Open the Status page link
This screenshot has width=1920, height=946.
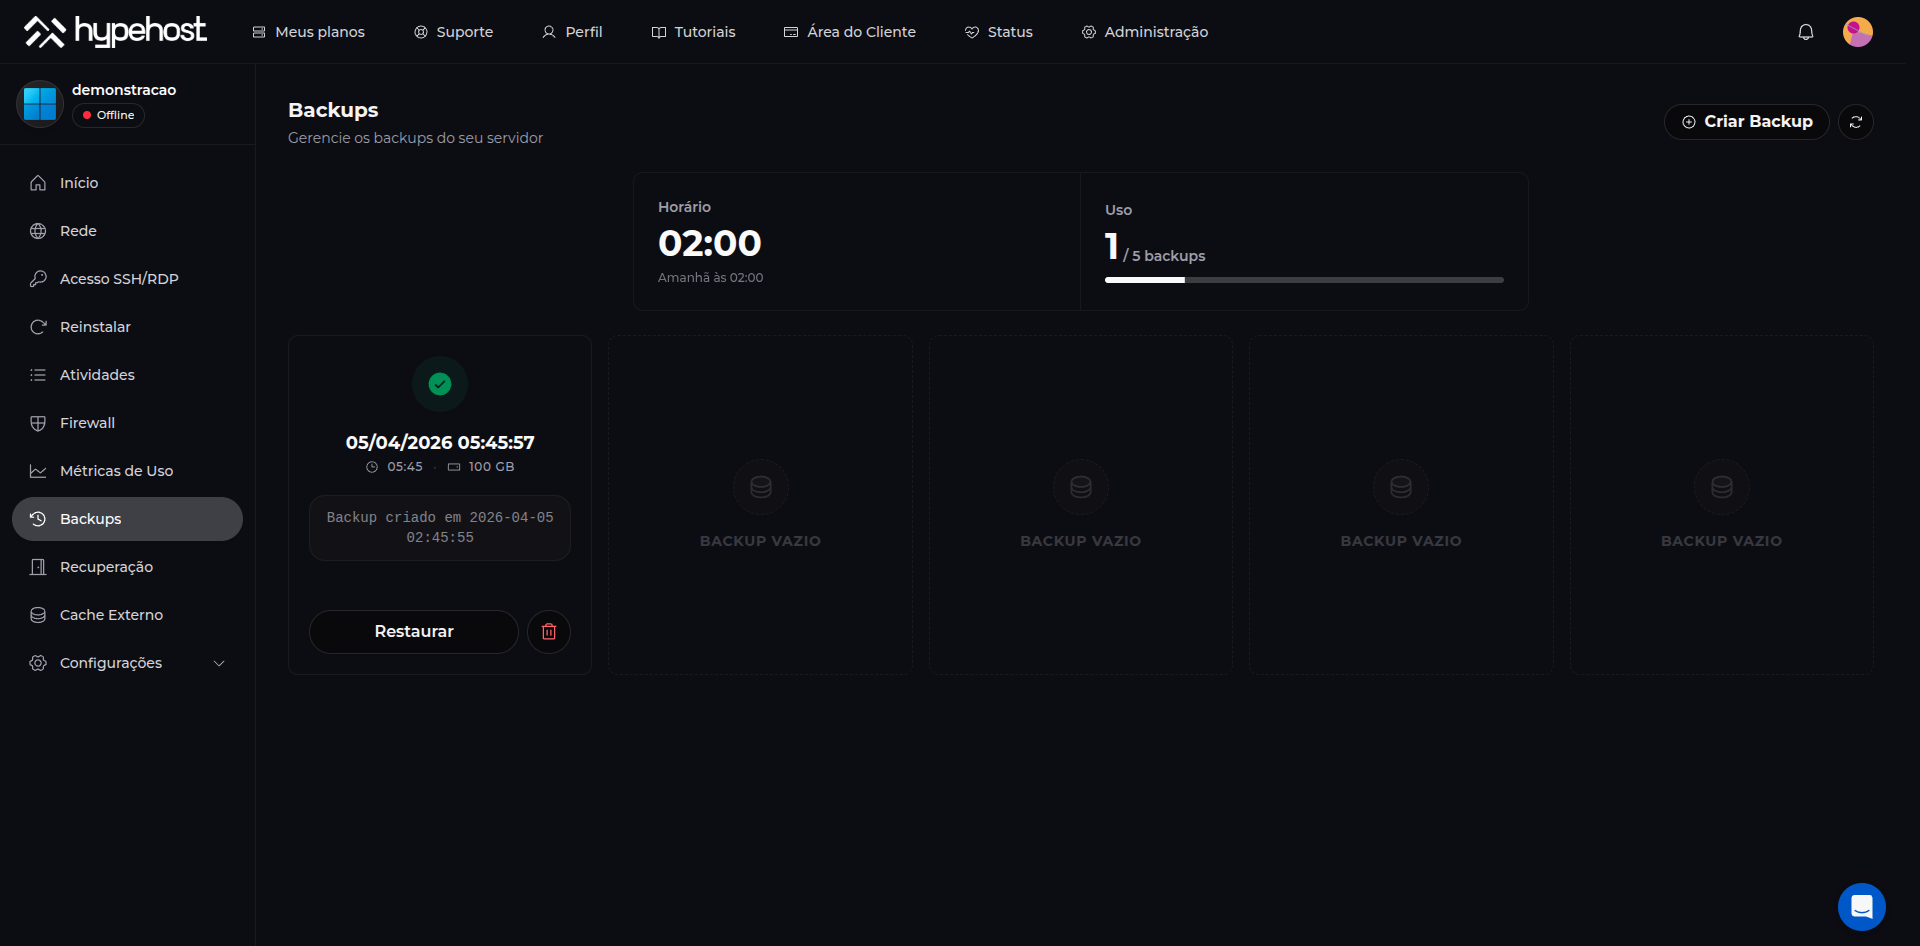(x=998, y=32)
